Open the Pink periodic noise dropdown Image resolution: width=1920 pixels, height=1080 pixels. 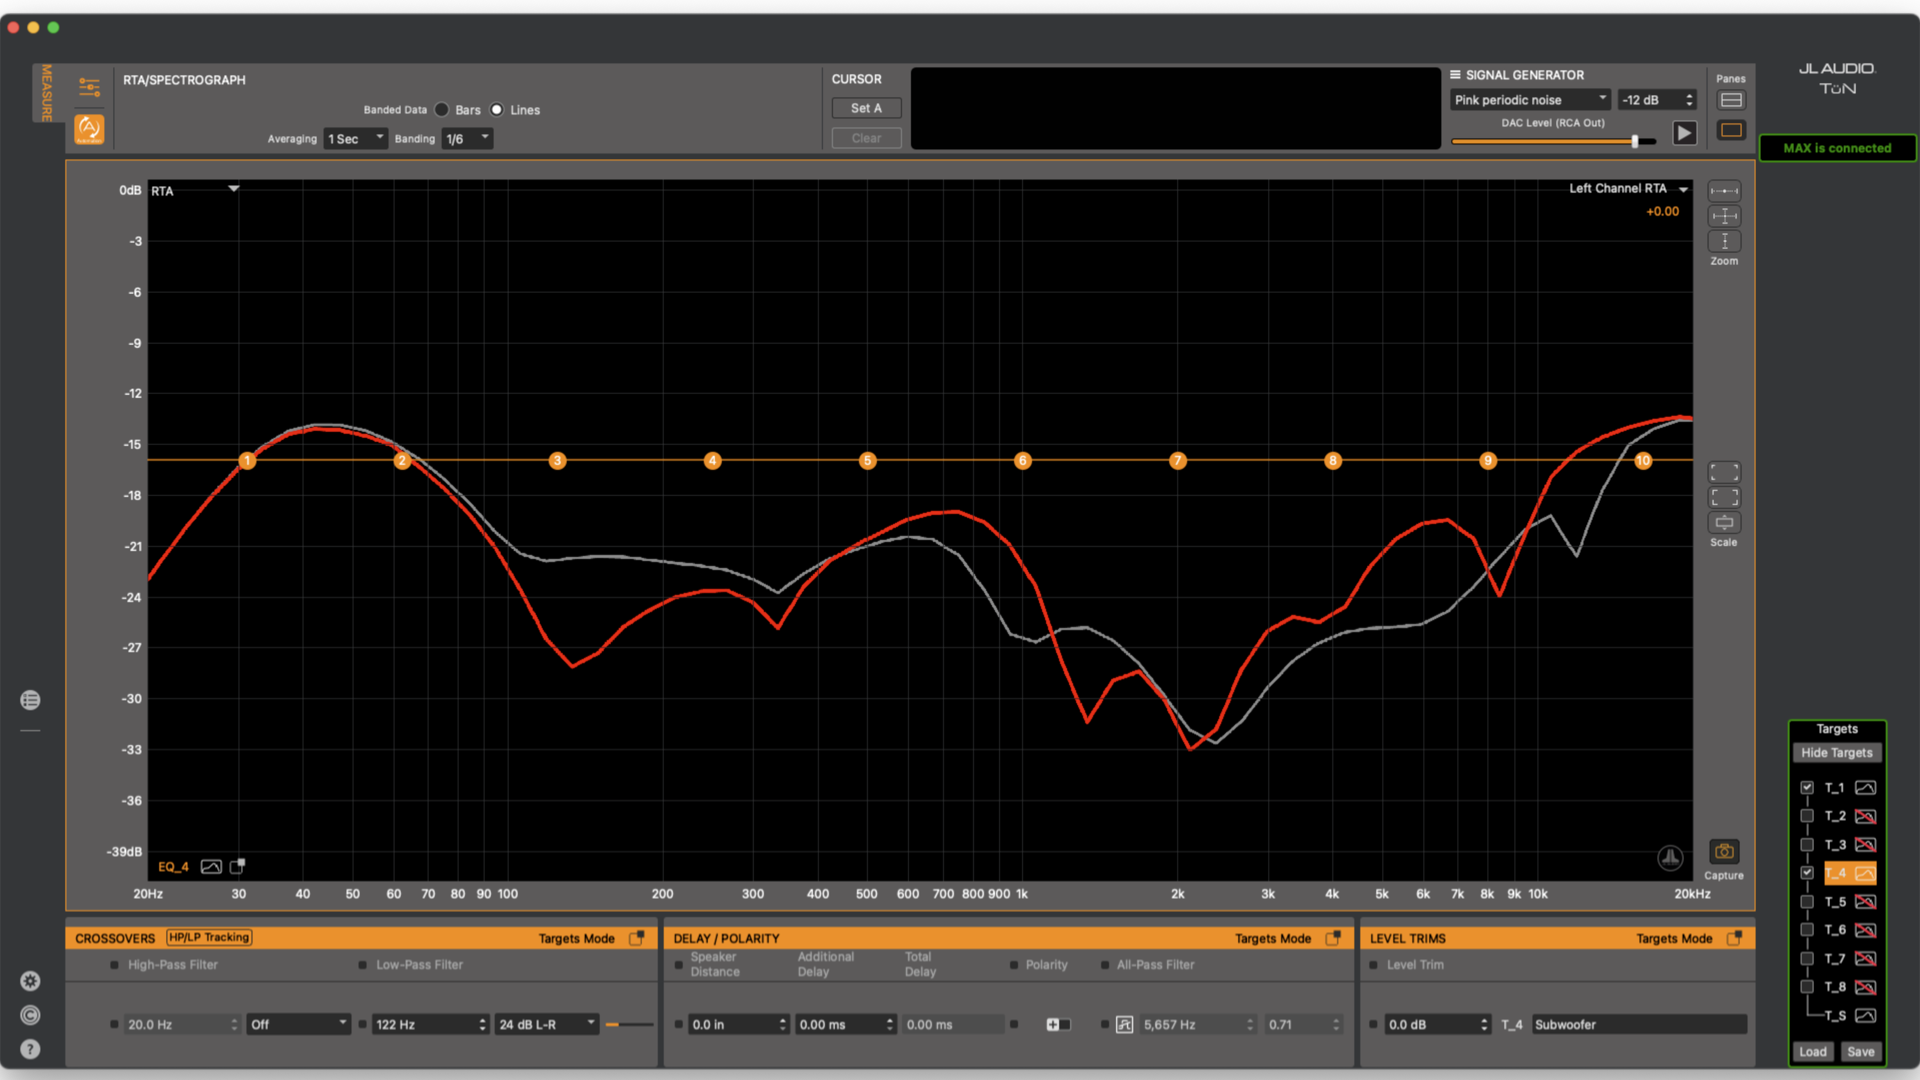point(1530,100)
